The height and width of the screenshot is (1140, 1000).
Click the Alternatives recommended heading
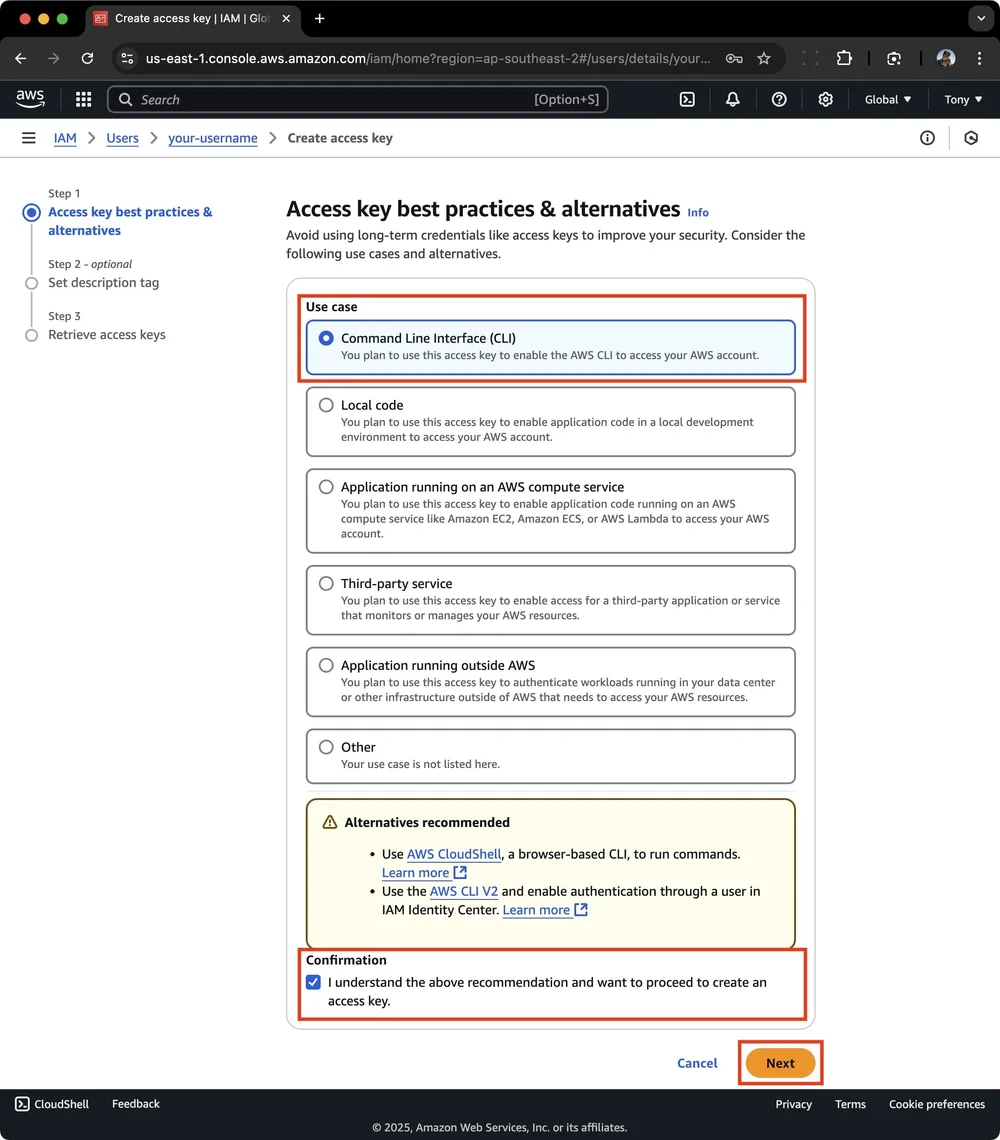coord(427,822)
